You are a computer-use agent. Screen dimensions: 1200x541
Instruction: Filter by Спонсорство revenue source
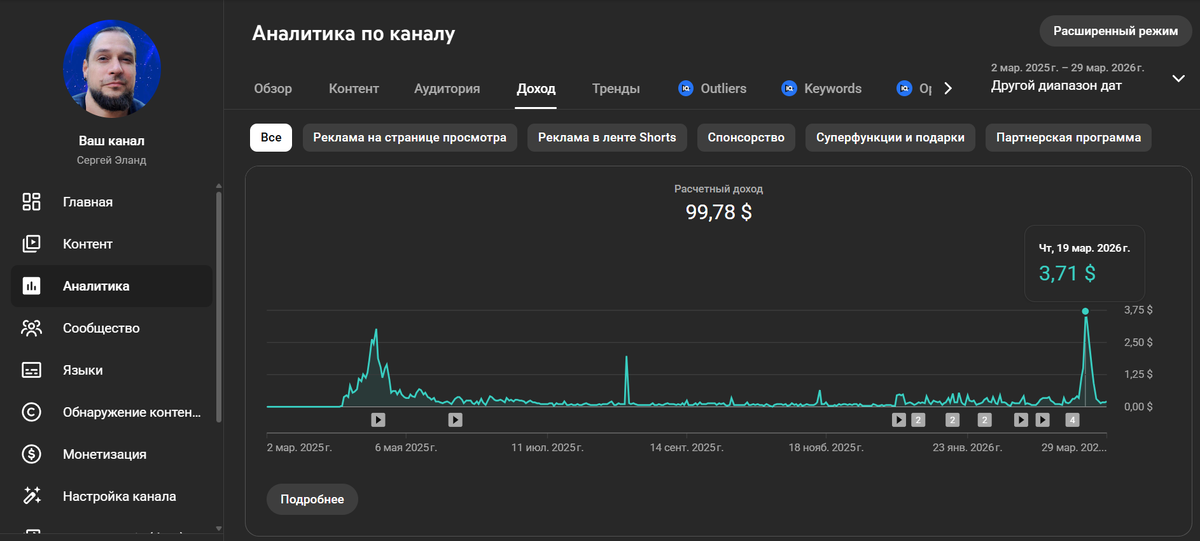(746, 137)
